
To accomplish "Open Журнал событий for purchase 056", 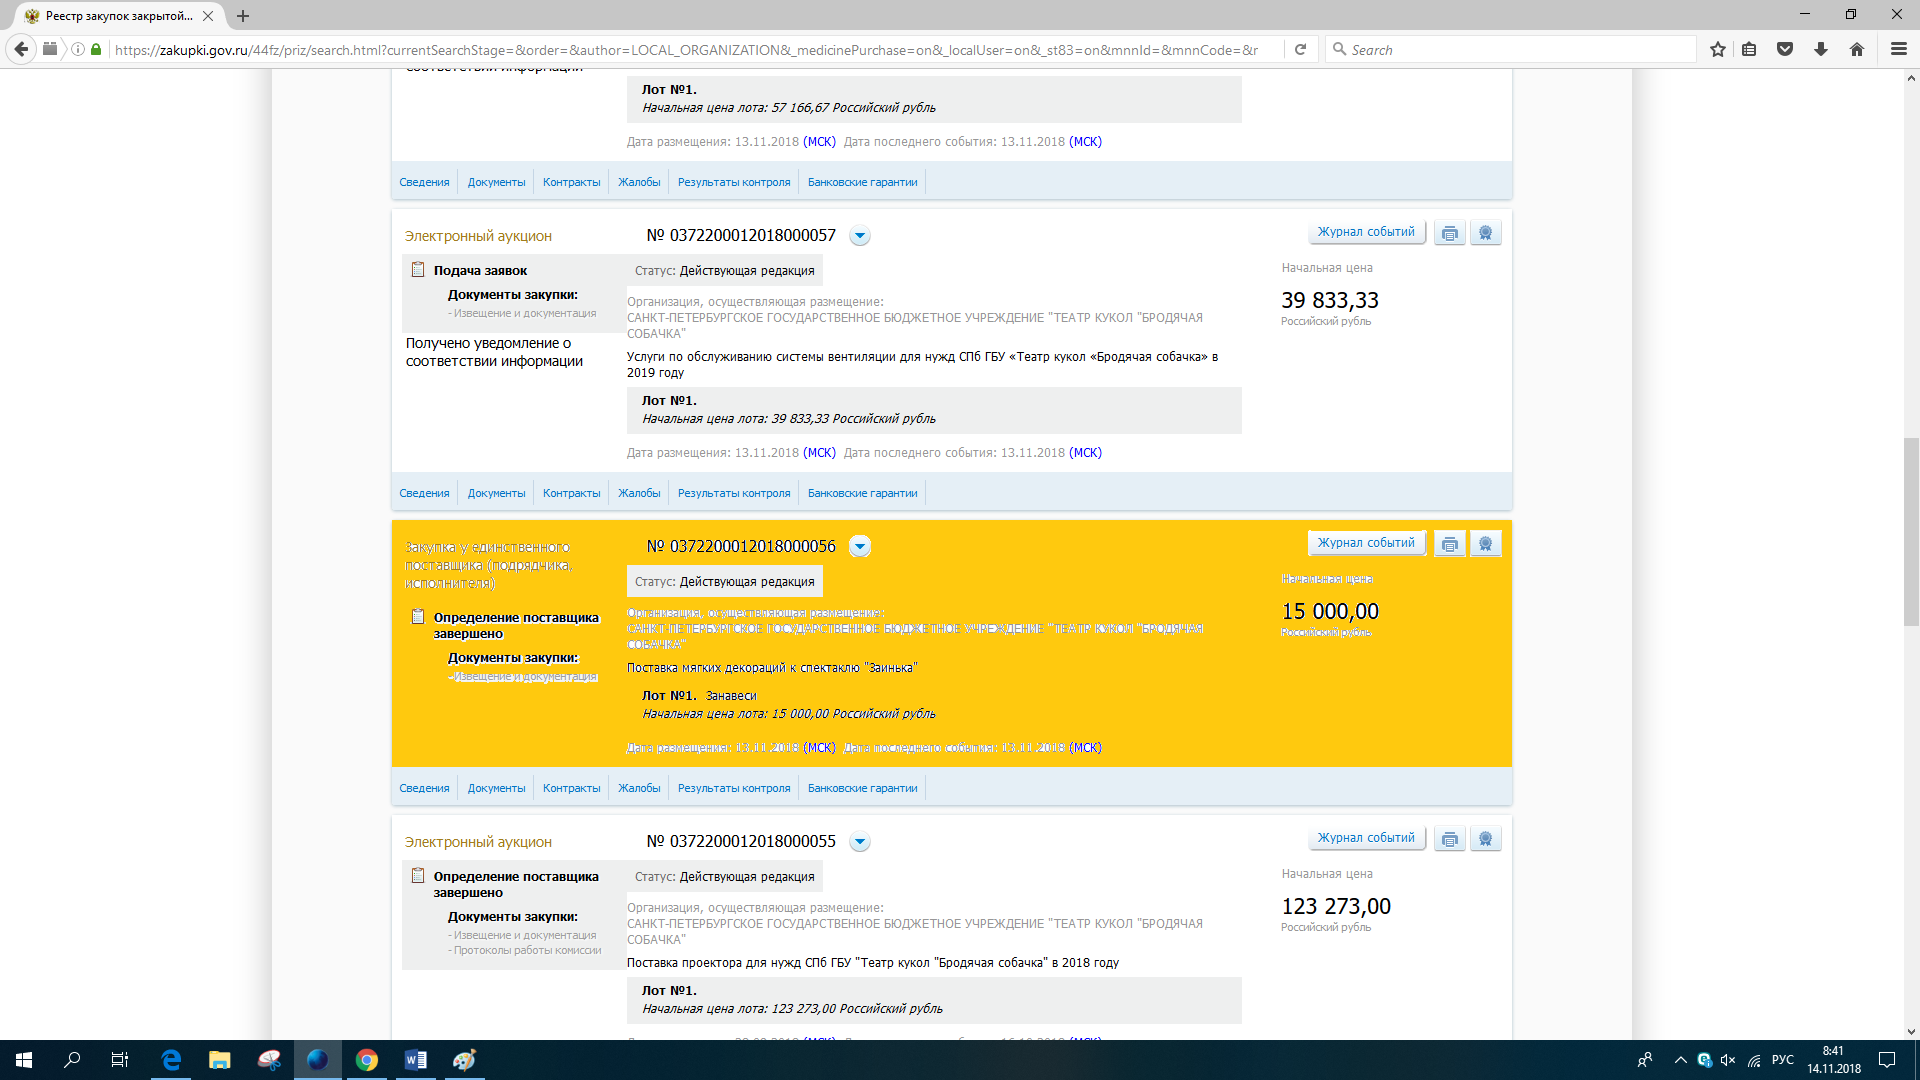I will [1366, 543].
